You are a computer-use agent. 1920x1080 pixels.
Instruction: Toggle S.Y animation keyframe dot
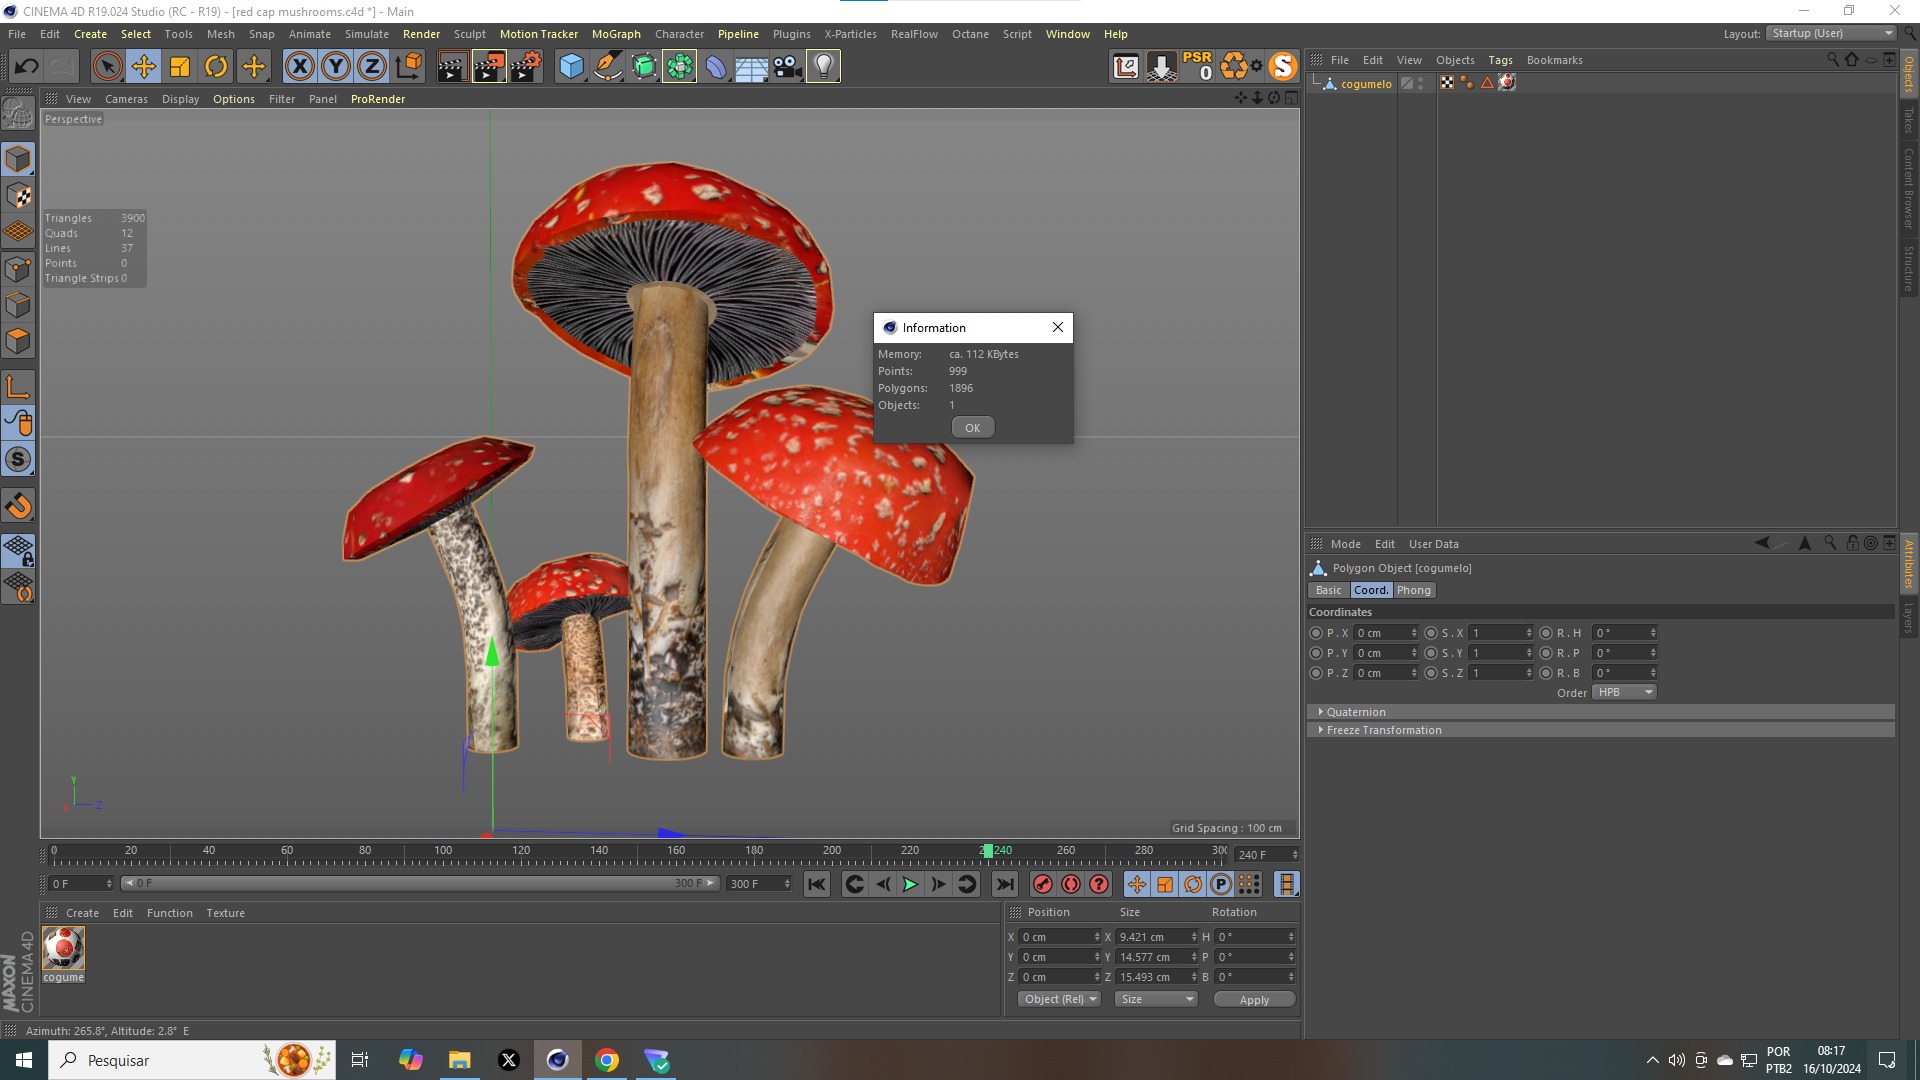[1431, 653]
